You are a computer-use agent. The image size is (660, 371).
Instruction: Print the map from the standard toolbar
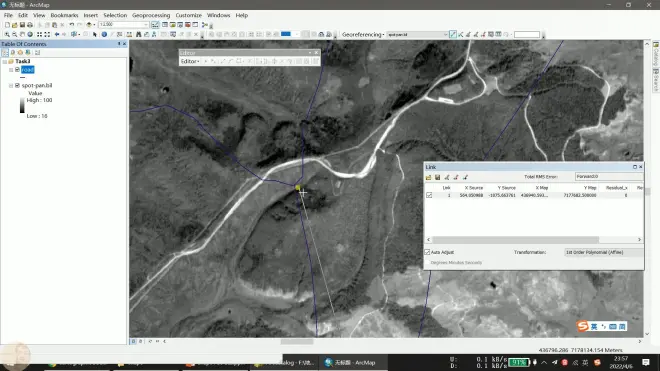(30, 25)
